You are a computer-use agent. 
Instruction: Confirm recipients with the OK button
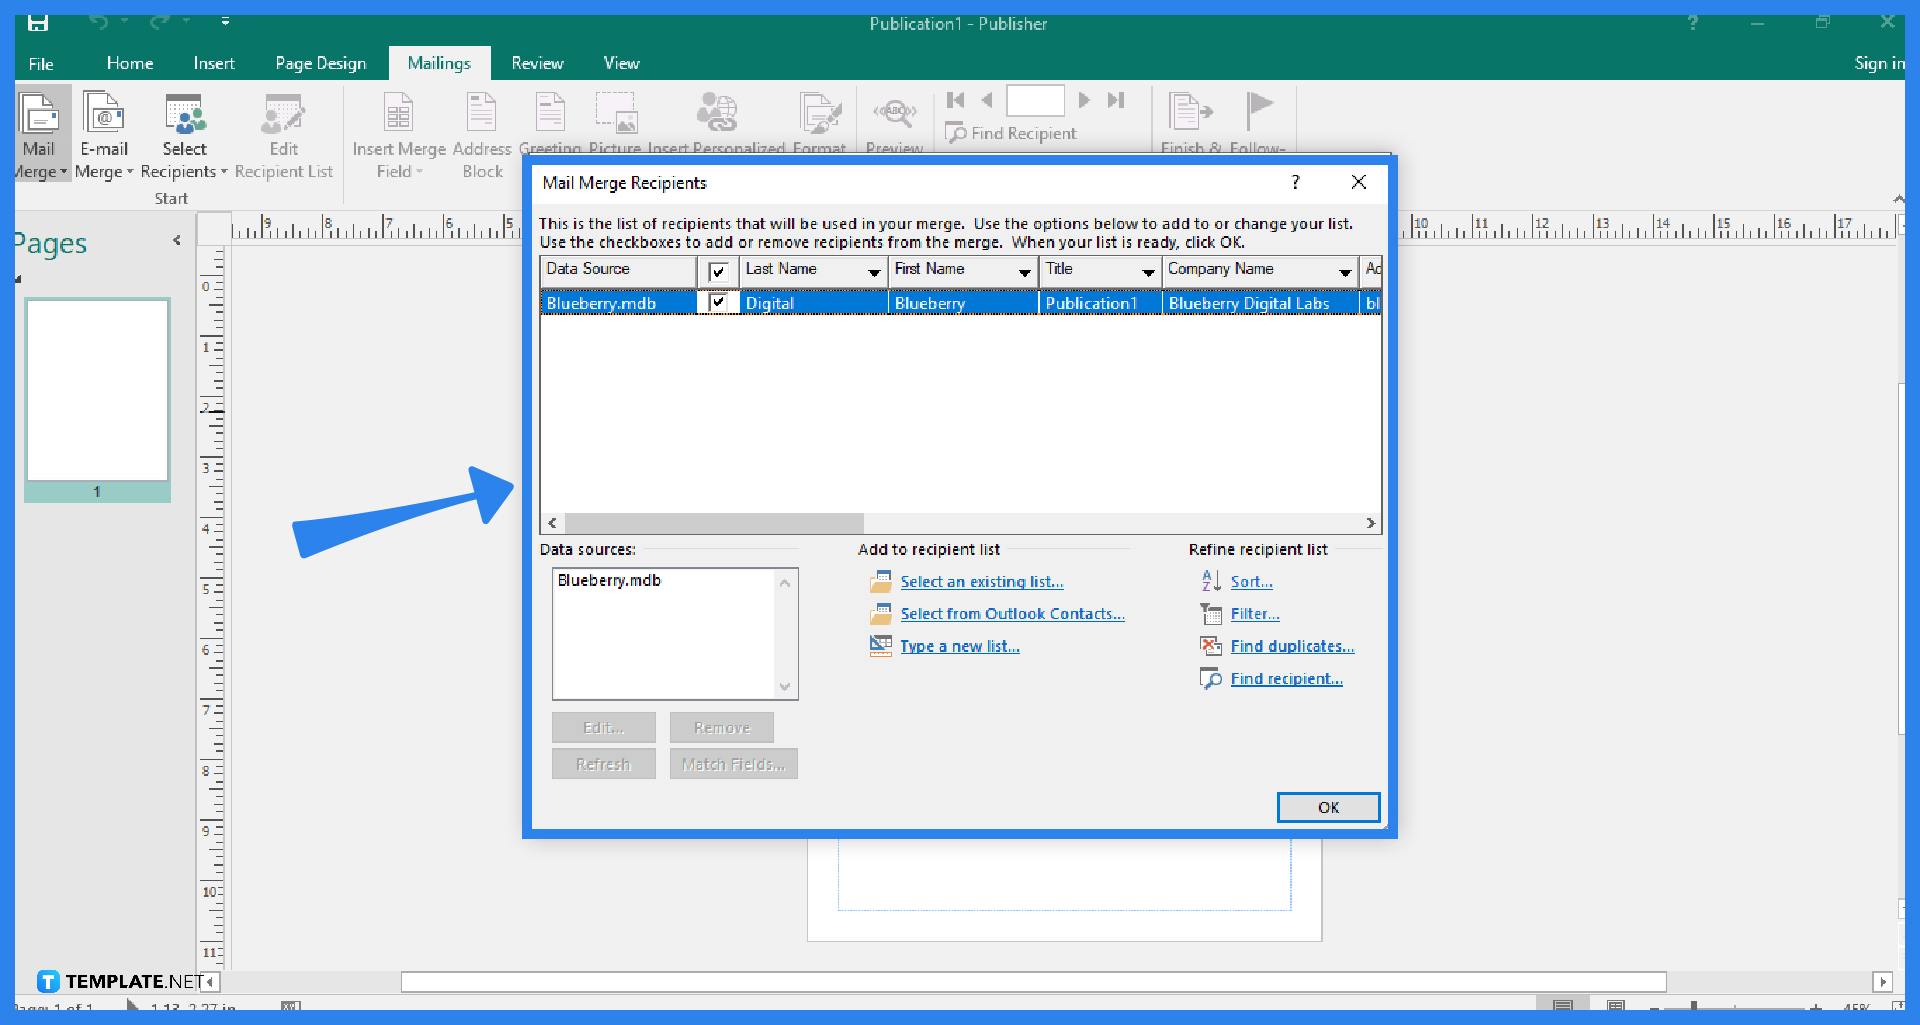pos(1328,807)
